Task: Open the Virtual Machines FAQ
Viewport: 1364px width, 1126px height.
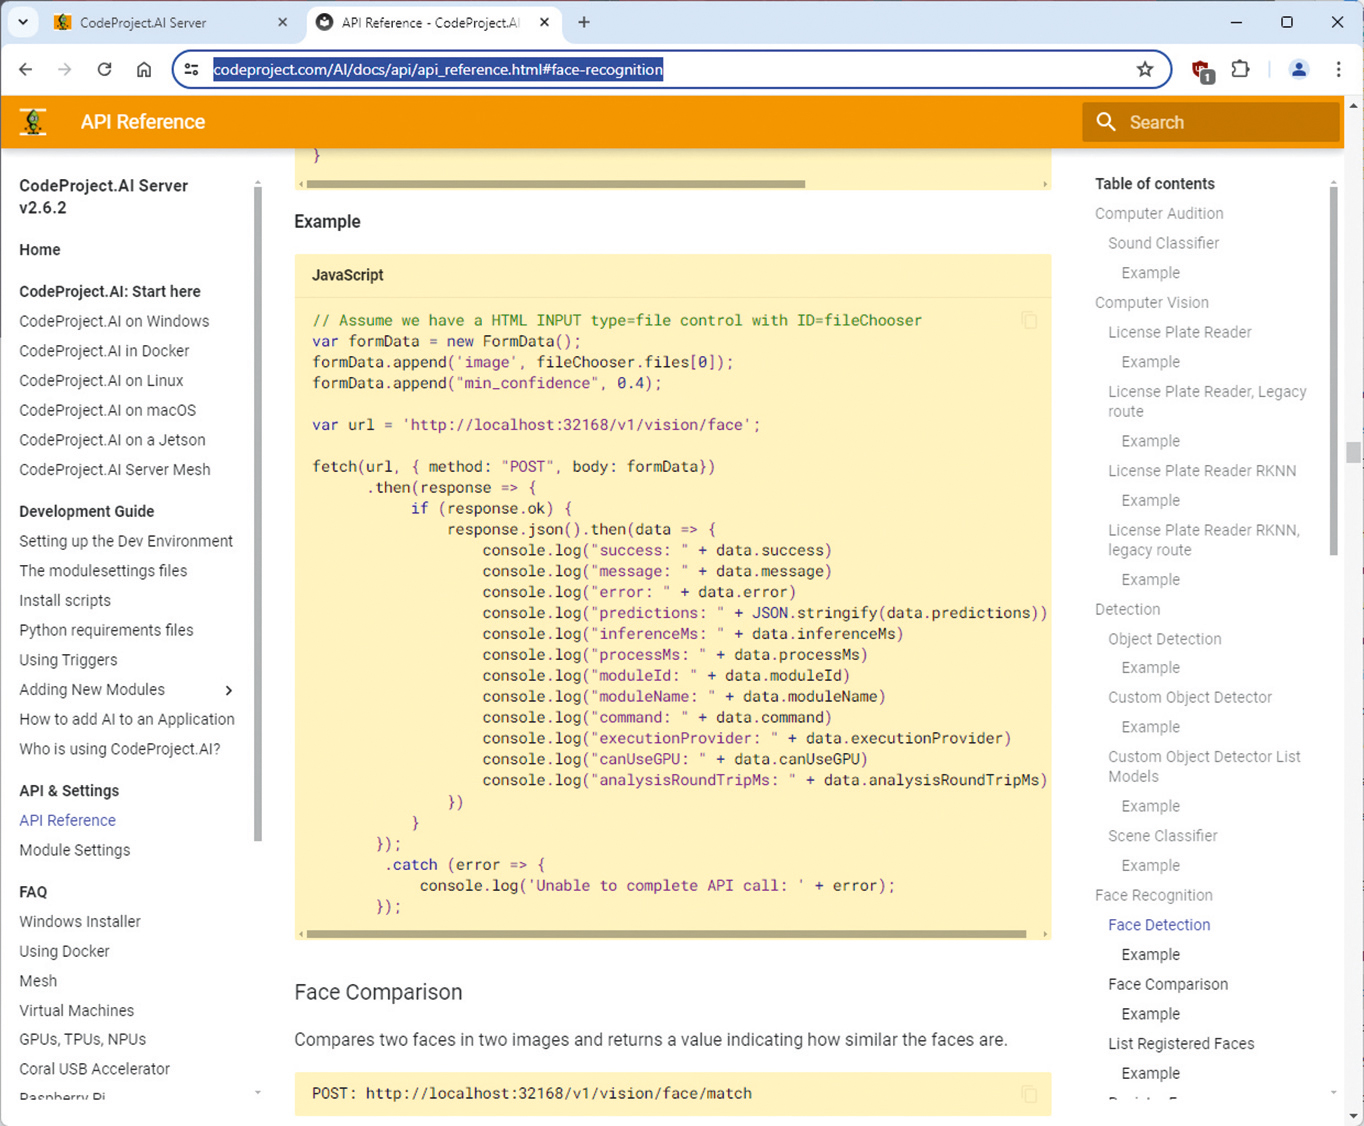Action: [x=77, y=1011]
